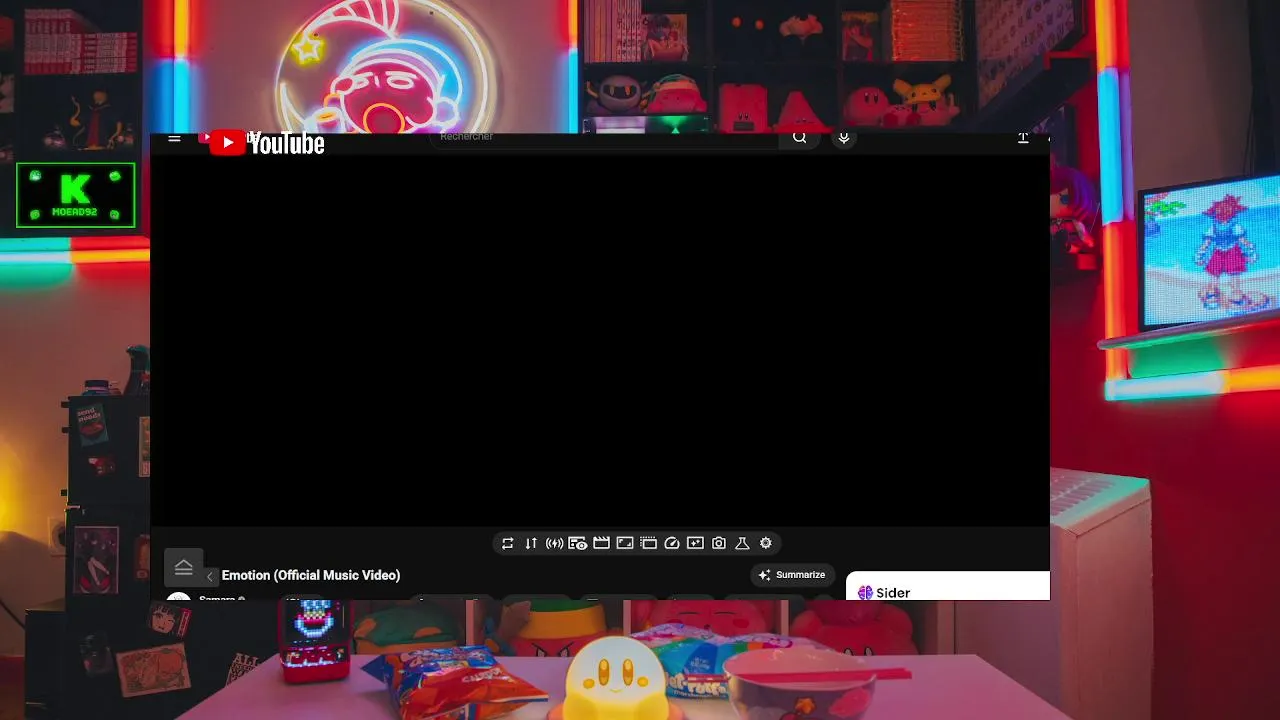Viewport: 1280px width, 720px height.
Task: Click the picture-in-picture plus icon
Action: (x=695, y=543)
